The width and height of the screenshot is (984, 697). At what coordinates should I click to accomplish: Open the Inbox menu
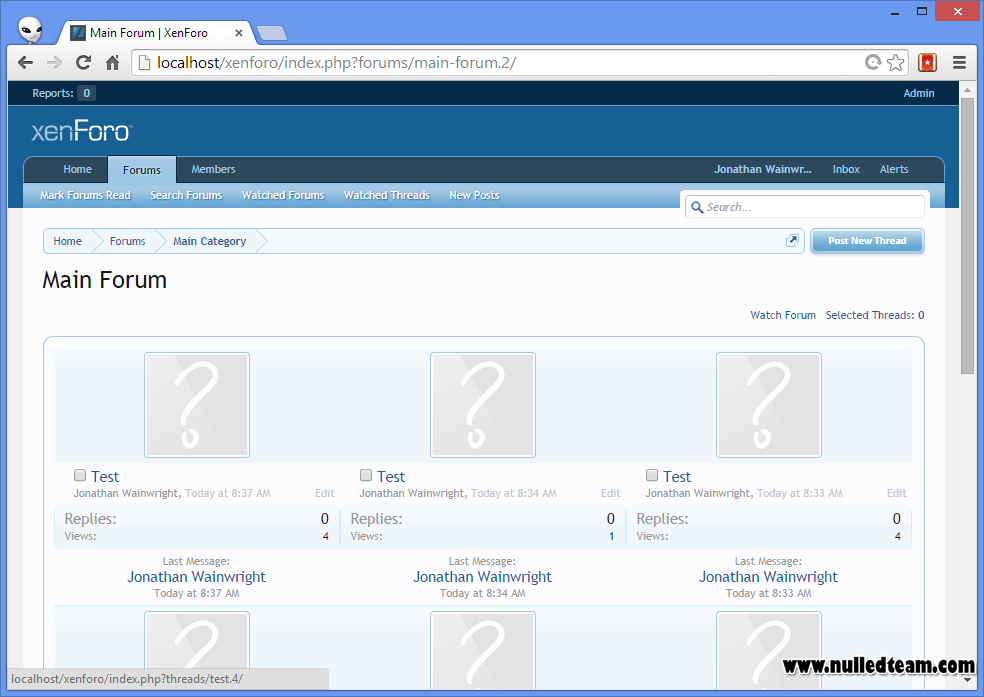pyautogui.click(x=846, y=169)
